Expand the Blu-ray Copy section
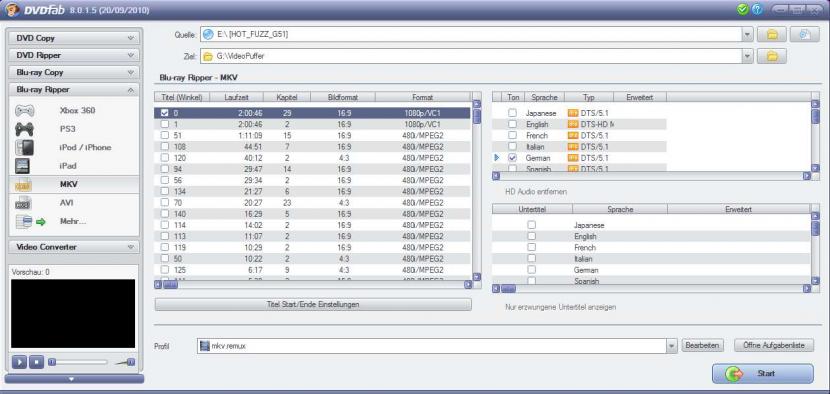830x394 pixels. click(x=74, y=73)
